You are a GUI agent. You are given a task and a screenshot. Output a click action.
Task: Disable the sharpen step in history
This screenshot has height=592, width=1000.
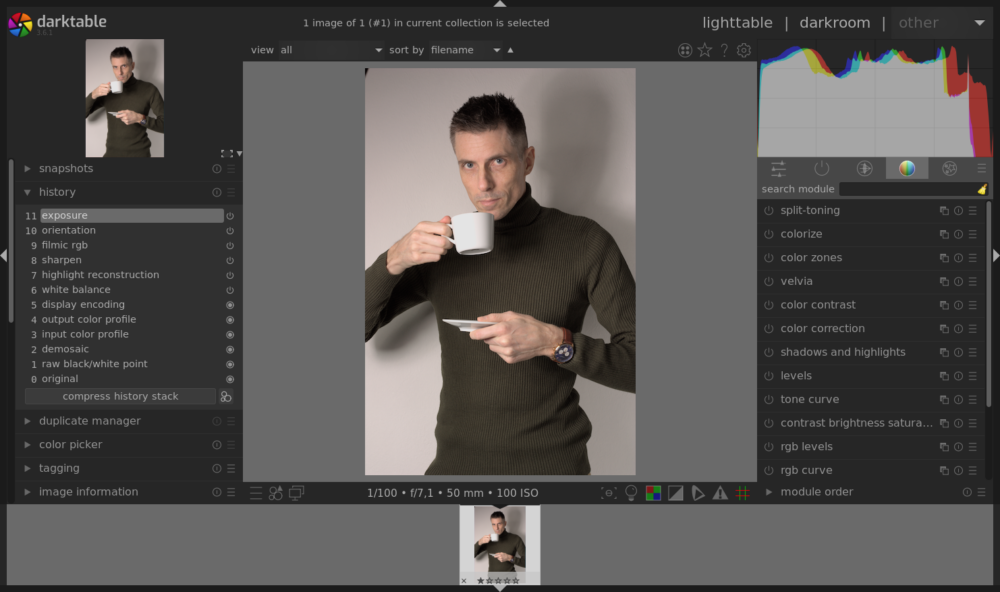tap(229, 259)
